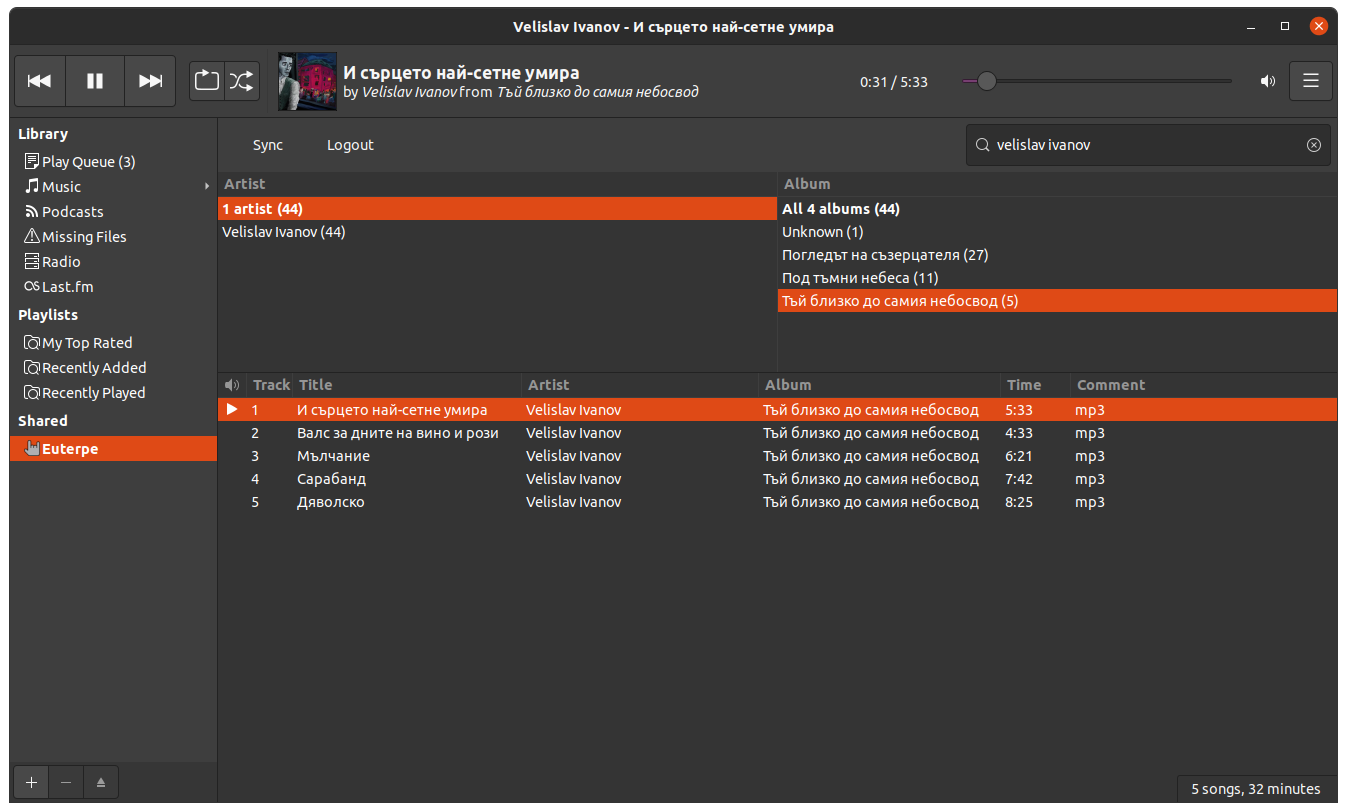Focus the search field
This screenshot has width=1347, height=812.
[x=1147, y=145]
